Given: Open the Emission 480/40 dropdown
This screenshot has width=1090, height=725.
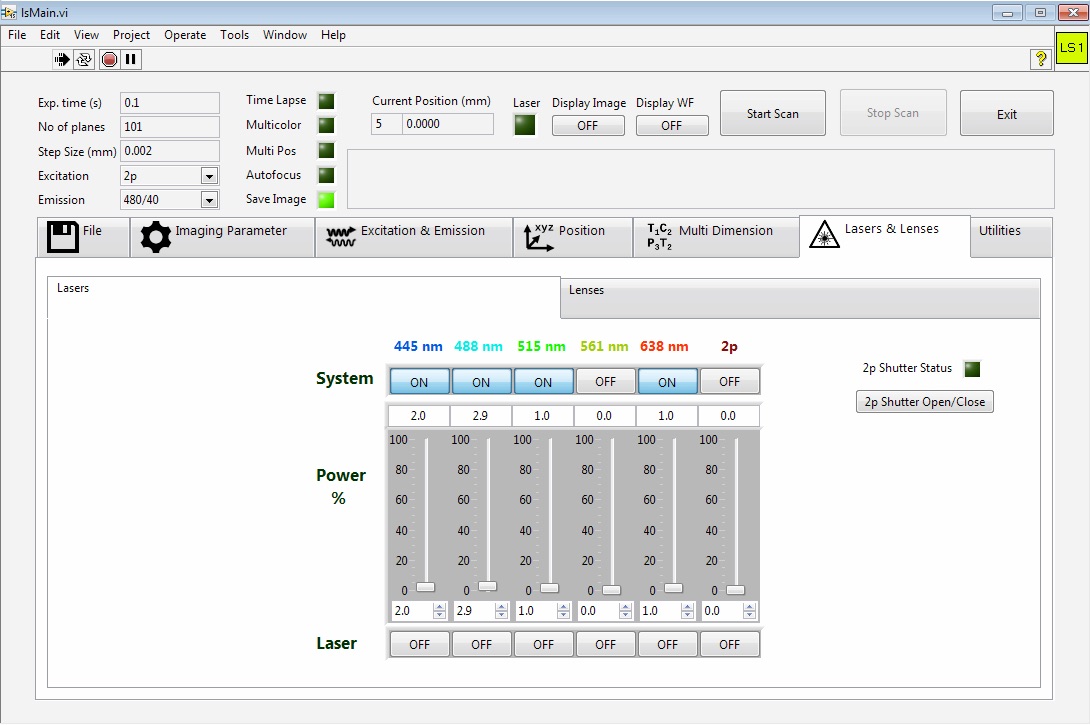Looking at the screenshot, I should 209,200.
